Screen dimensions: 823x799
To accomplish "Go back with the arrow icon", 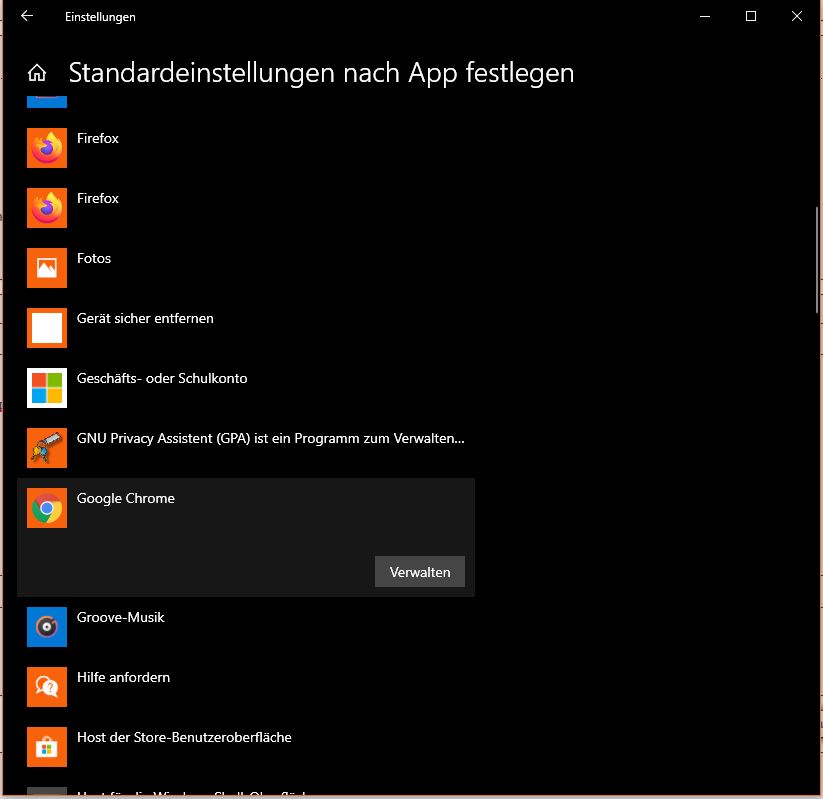I will tap(27, 16).
